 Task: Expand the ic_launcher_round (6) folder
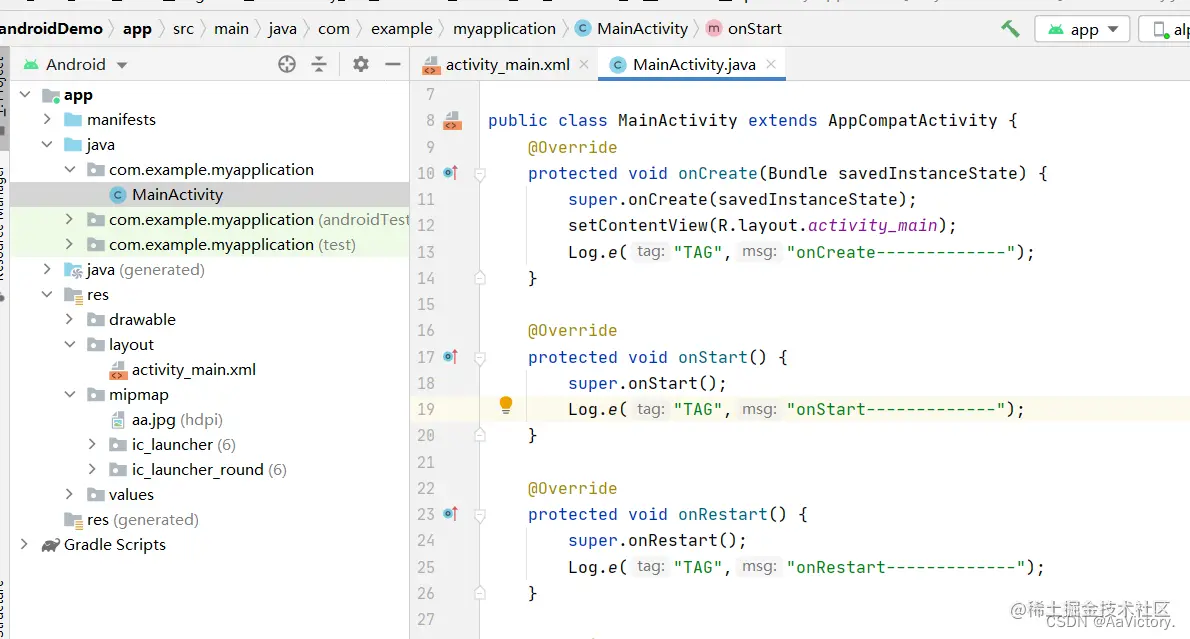pos(92,470)
